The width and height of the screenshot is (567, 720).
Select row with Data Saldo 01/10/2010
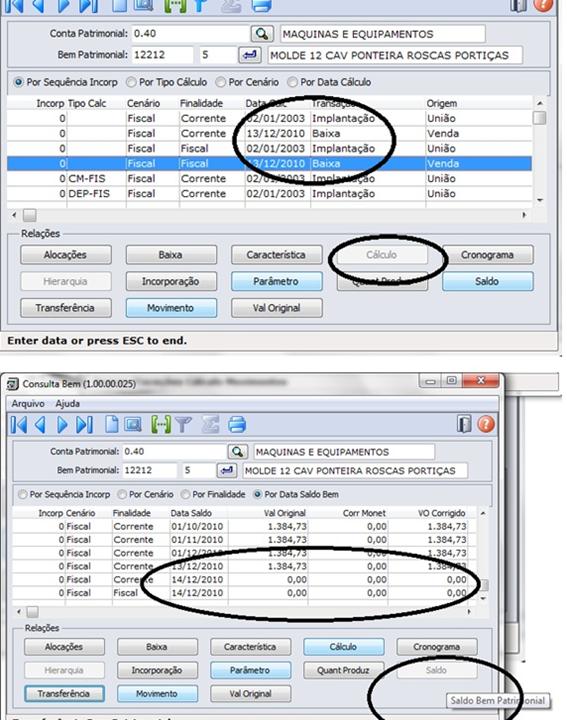coord(244,526)
